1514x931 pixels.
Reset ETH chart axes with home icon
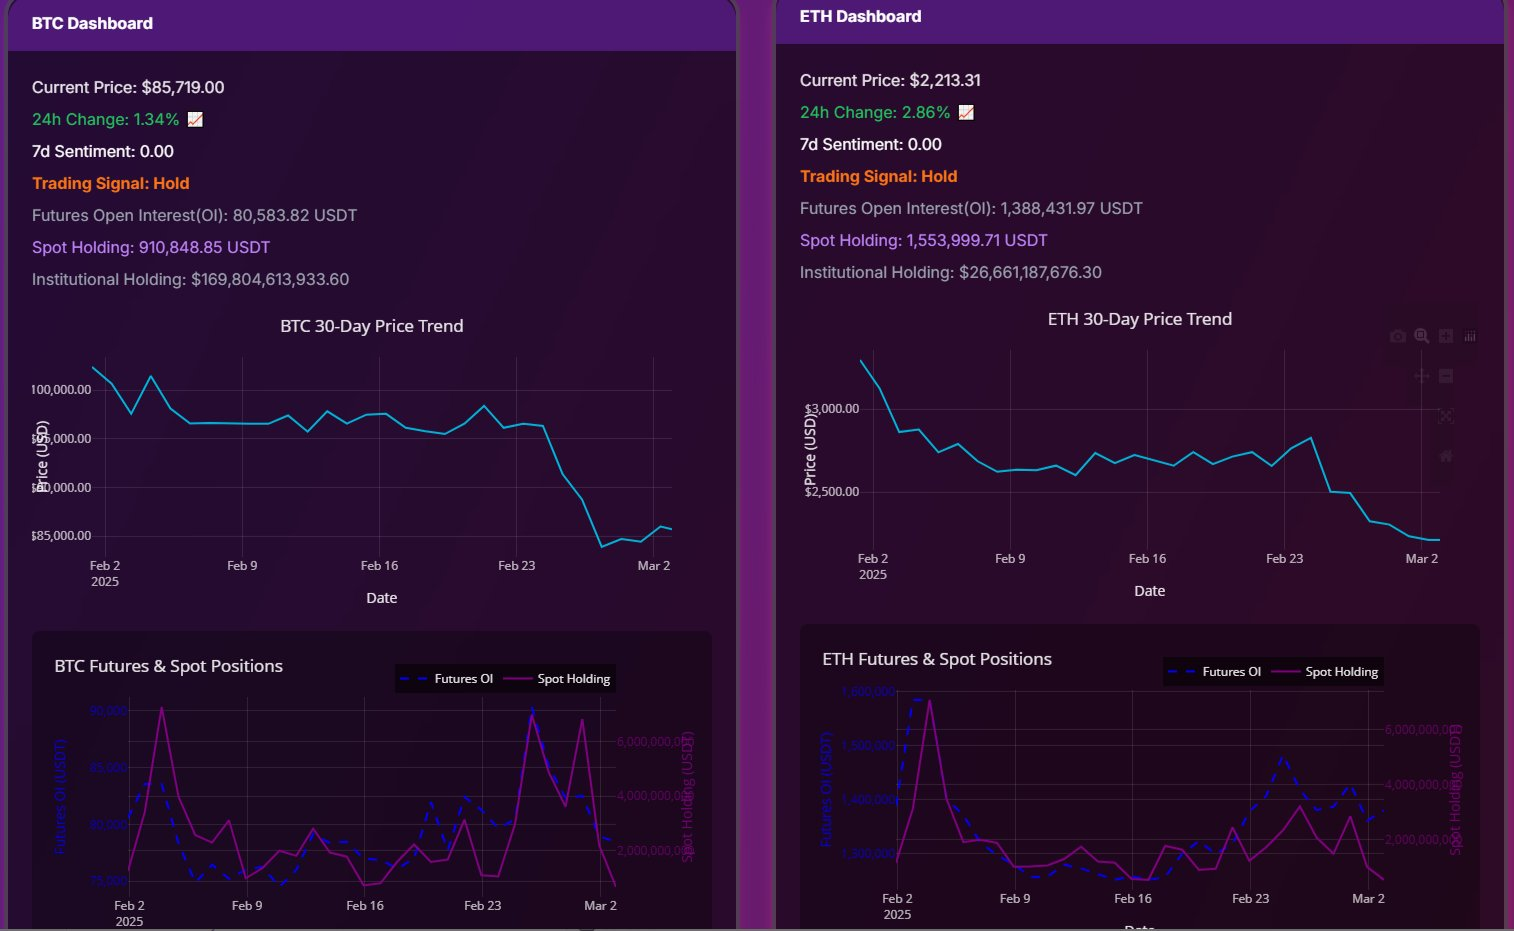1446,456
